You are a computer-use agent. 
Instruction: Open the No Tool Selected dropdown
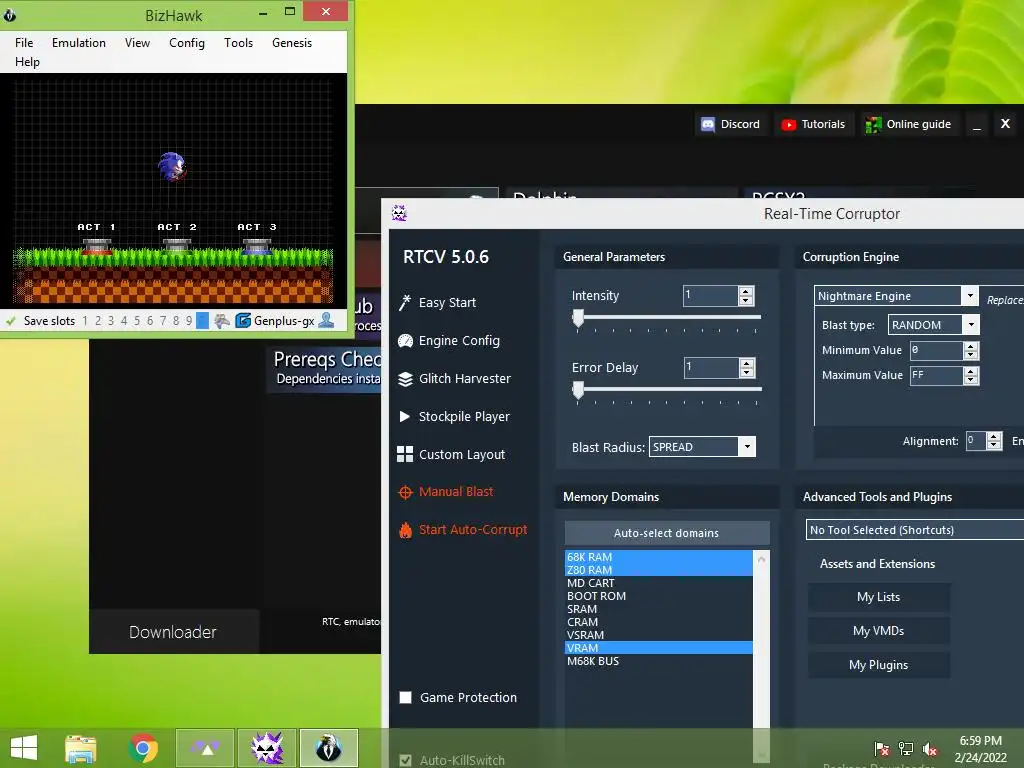914,530
